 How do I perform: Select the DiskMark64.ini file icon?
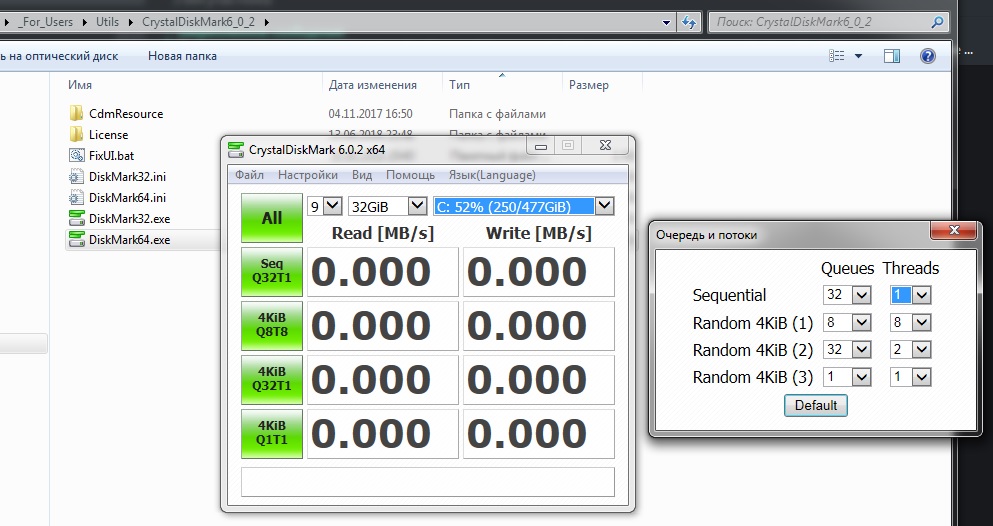pos(76,197)
